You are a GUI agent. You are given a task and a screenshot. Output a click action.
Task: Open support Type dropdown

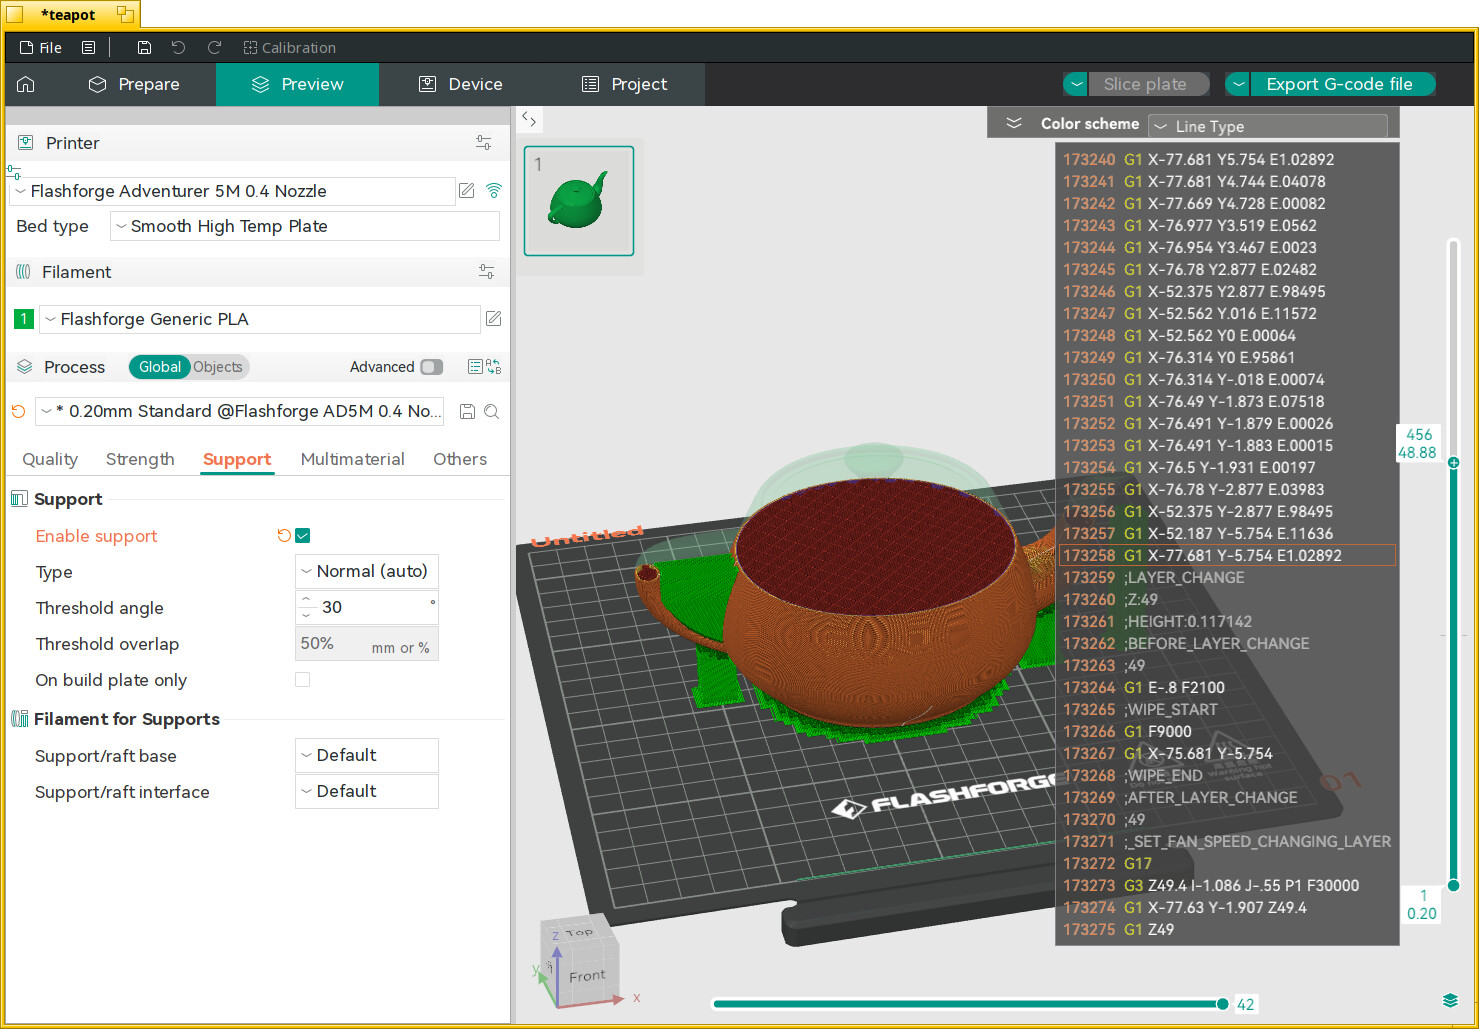367,571
